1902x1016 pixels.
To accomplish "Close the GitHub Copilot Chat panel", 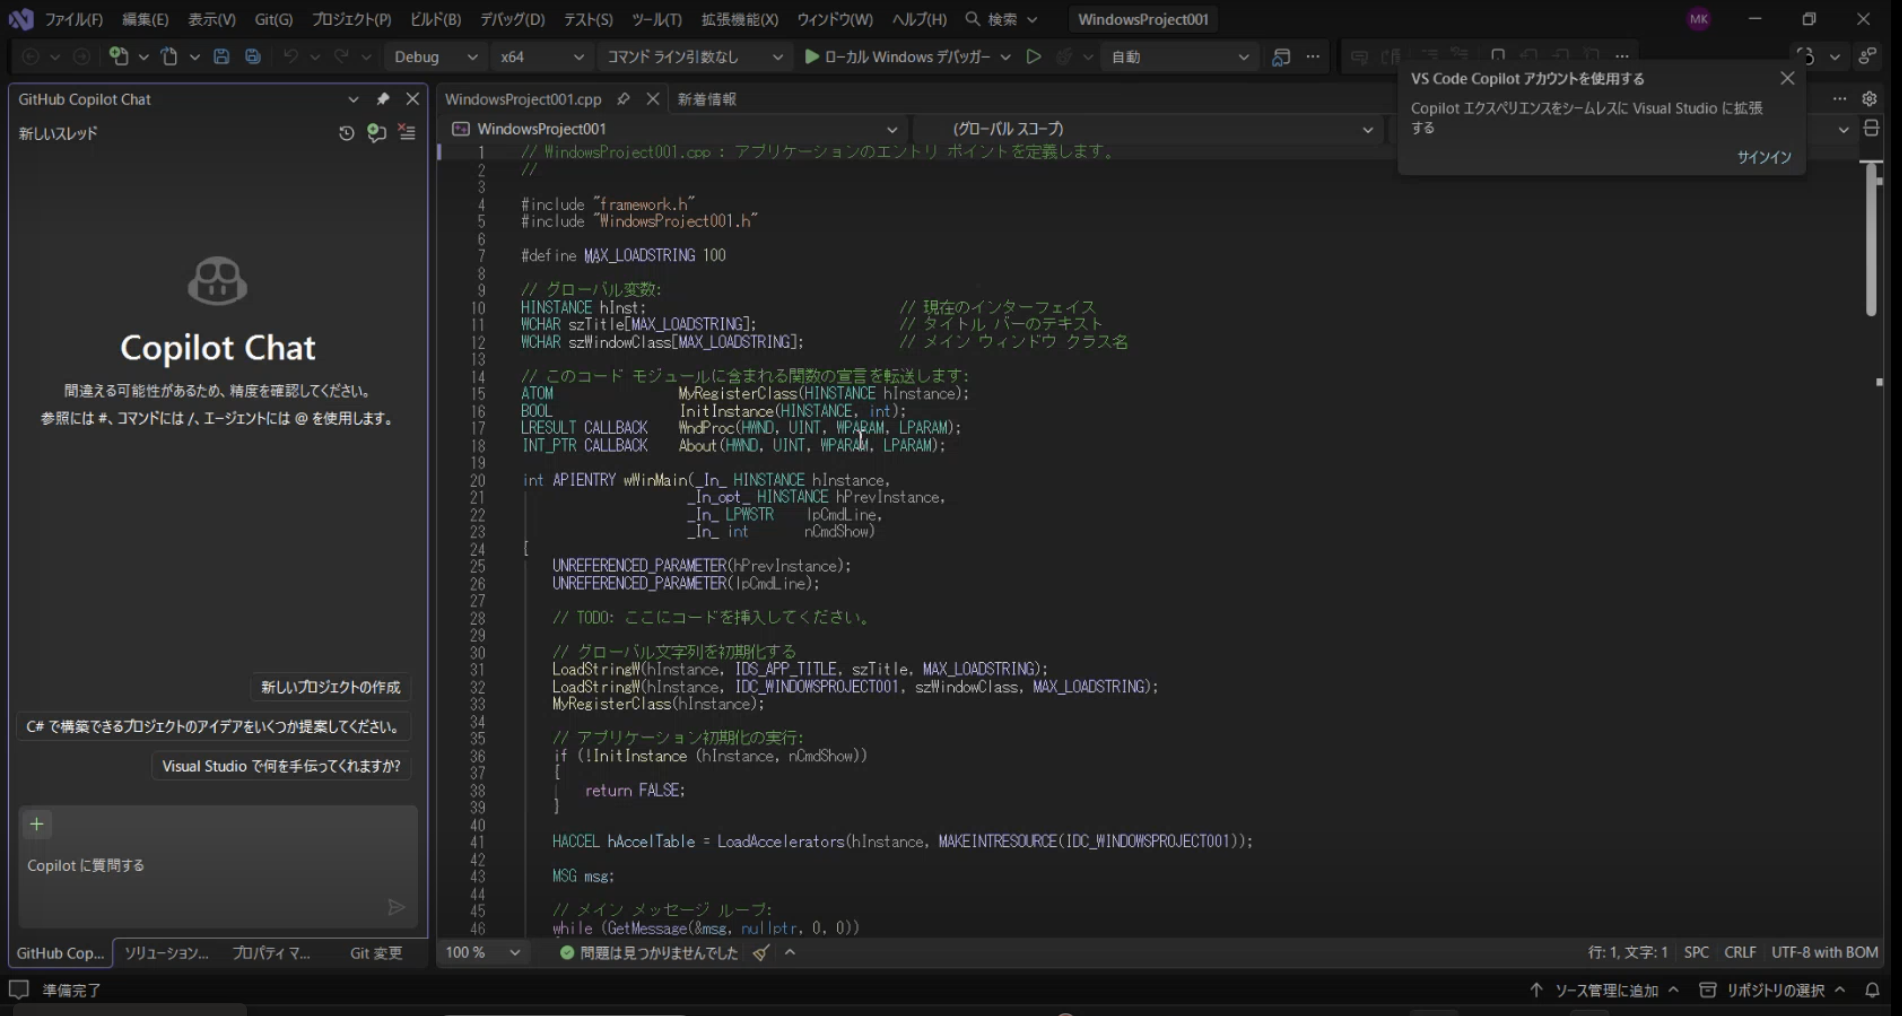I will [412, 99].
